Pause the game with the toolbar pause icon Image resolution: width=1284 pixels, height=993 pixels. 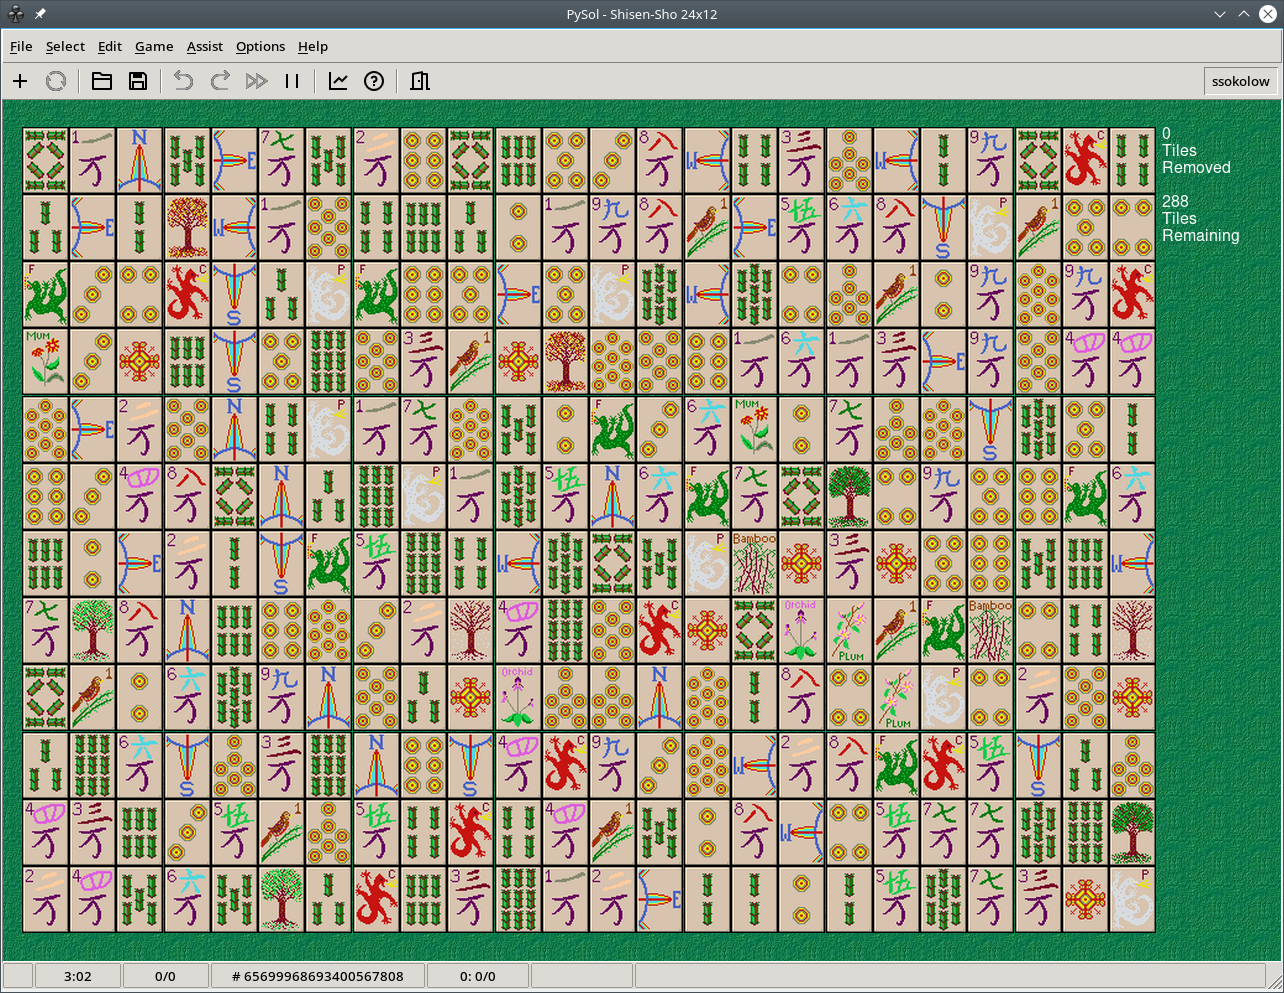pyautogui.click(x=292, y=81)
